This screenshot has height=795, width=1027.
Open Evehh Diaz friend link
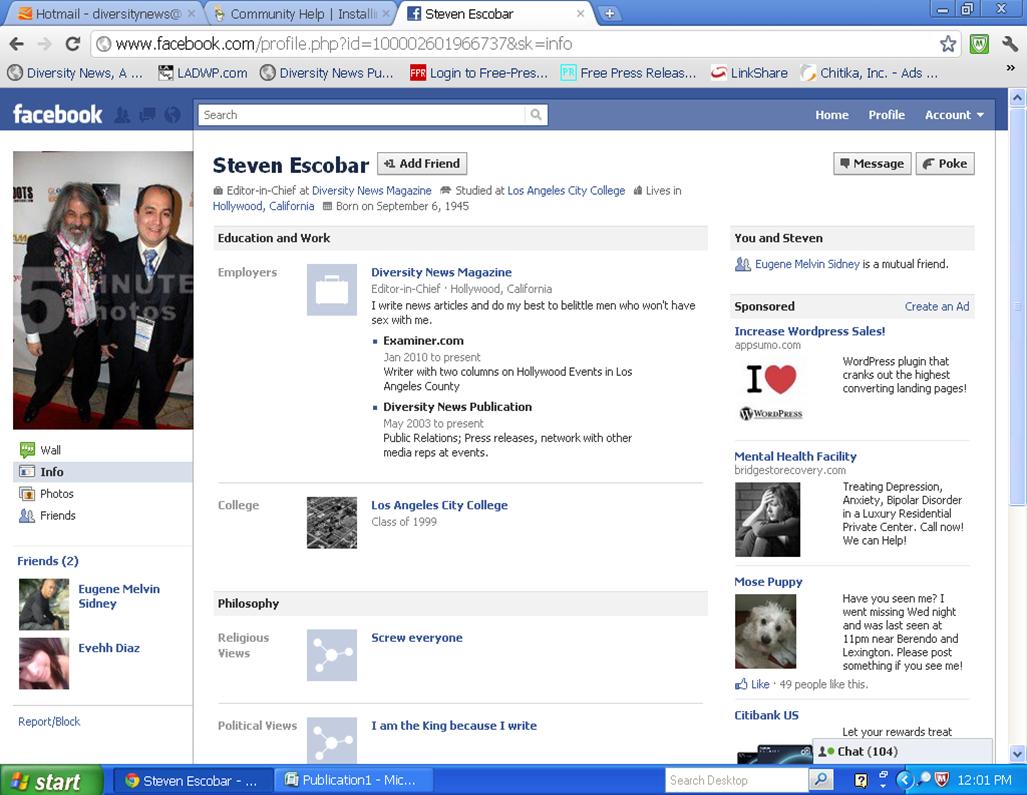click(109, 648)
